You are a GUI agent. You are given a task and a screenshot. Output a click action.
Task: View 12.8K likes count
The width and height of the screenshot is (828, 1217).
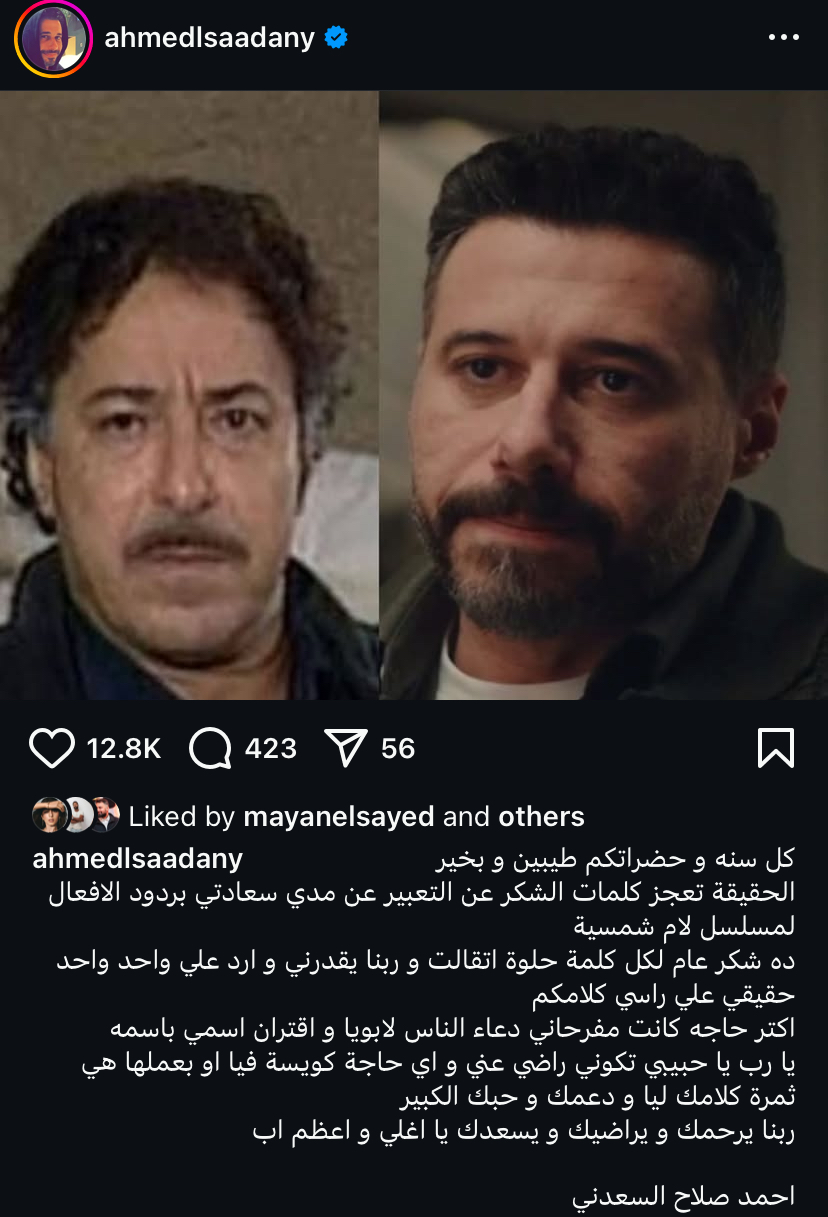coord(124,748)
